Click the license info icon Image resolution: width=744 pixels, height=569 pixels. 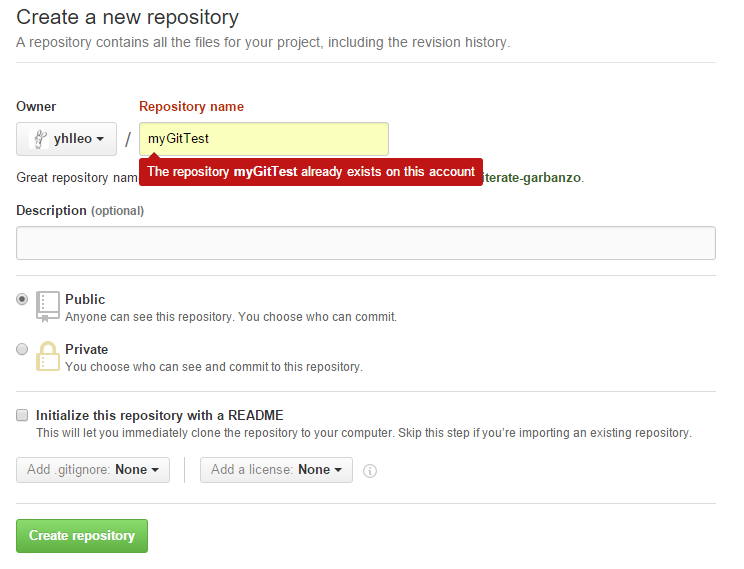coord(370,471)
